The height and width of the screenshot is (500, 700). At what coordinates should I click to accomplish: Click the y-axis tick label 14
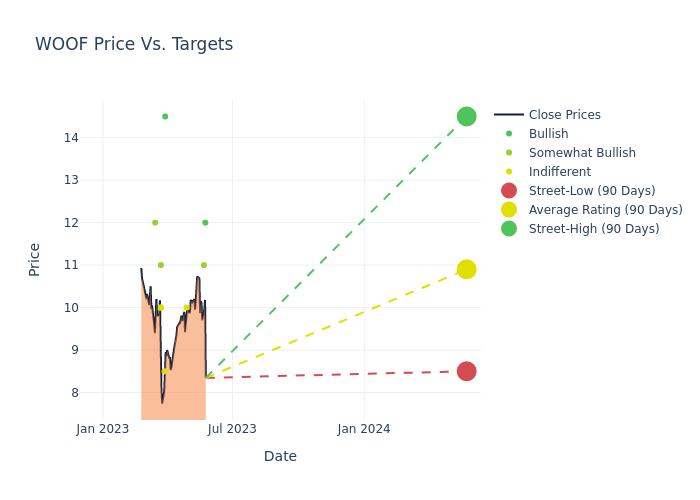click(72, 137)
